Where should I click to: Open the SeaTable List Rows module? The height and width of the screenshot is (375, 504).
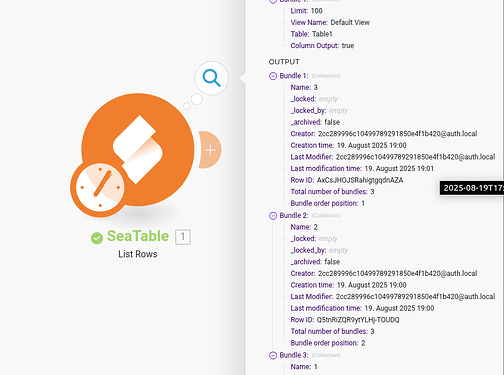138,150
